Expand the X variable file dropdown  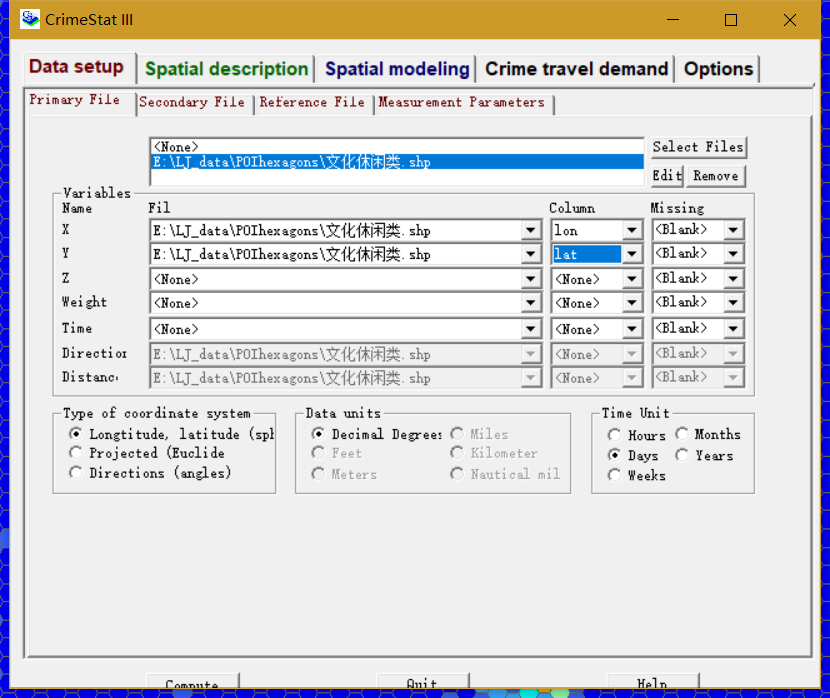coord(530,230)
